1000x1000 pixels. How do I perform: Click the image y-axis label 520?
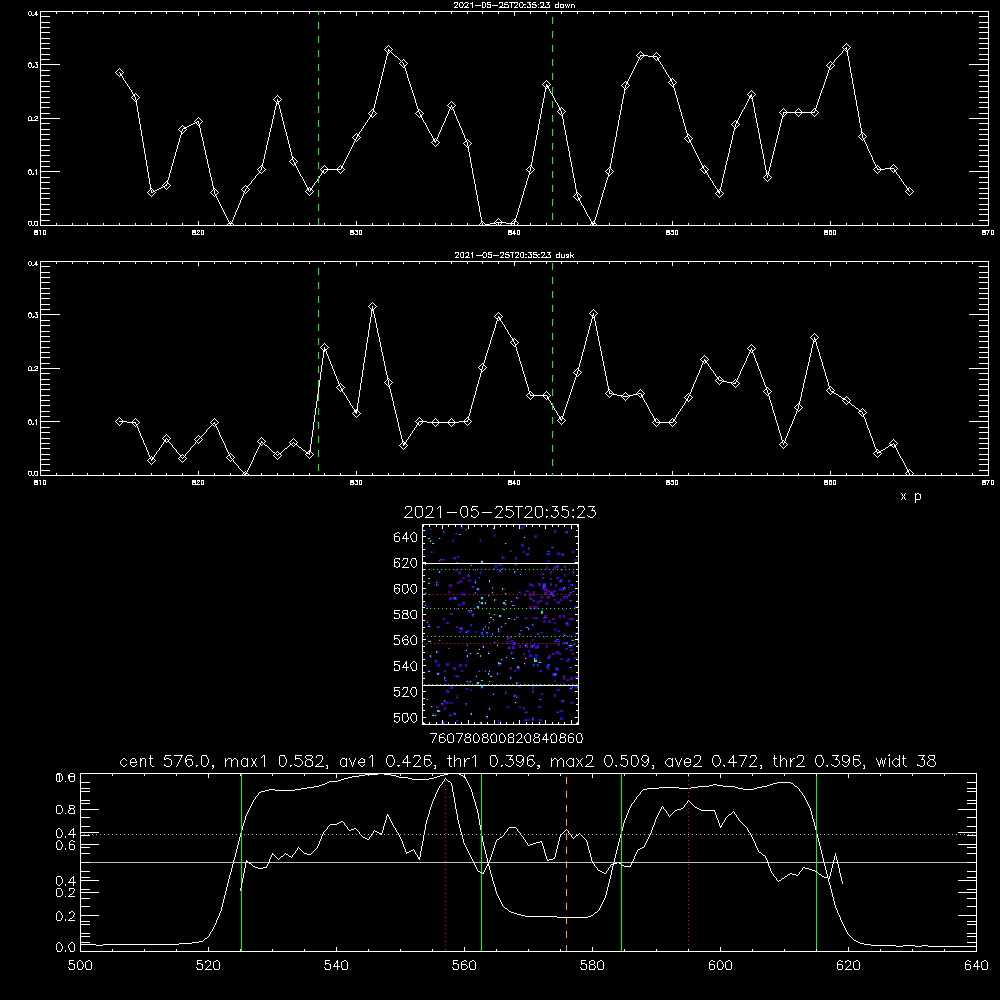[x=406, y=692]
